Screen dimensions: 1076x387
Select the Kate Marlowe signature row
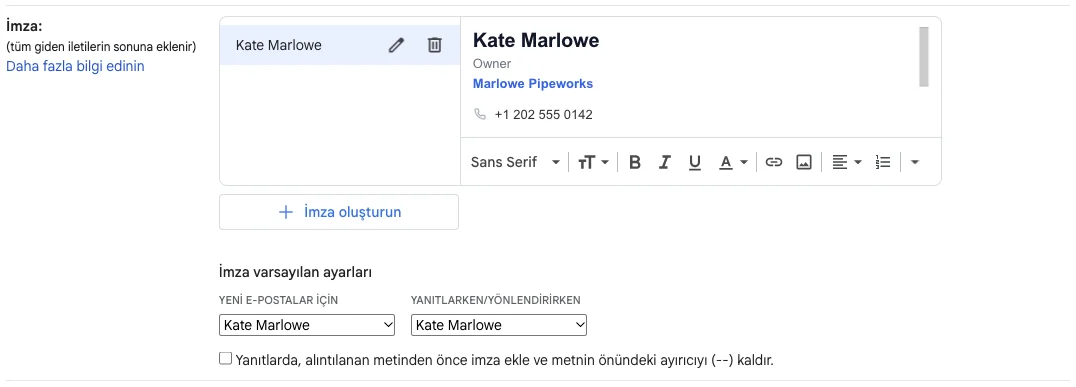340,45
